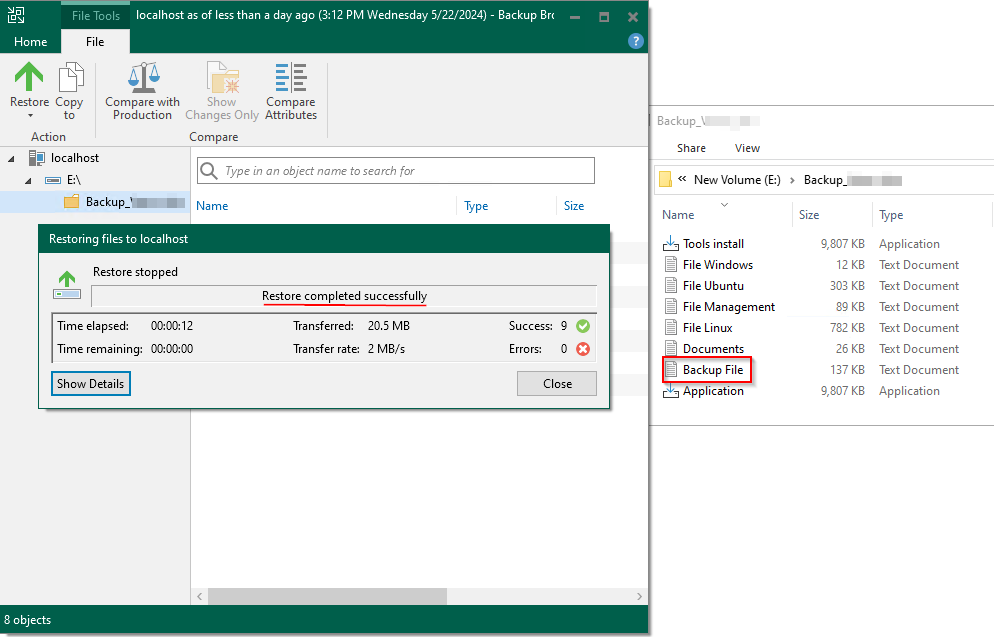
Task: Open the help question mark icon
Action: (635, 41)
